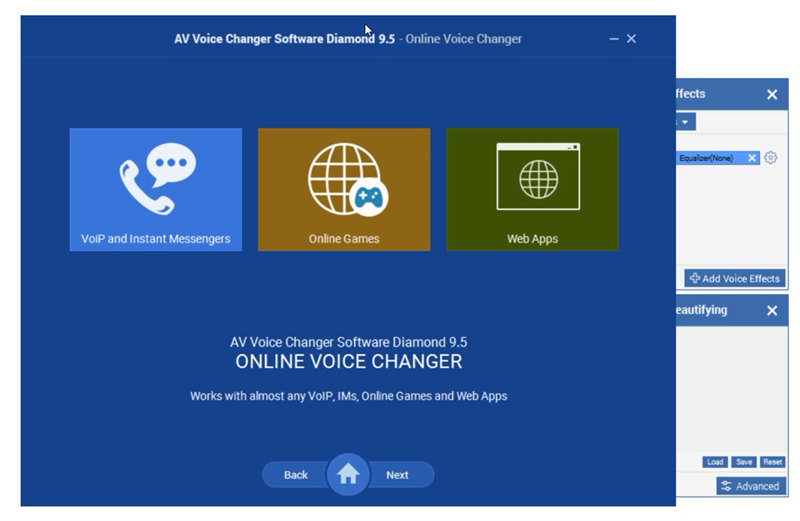Go Back in the wizard
Screen dimensions: 800x521
(x=295, y=475)
